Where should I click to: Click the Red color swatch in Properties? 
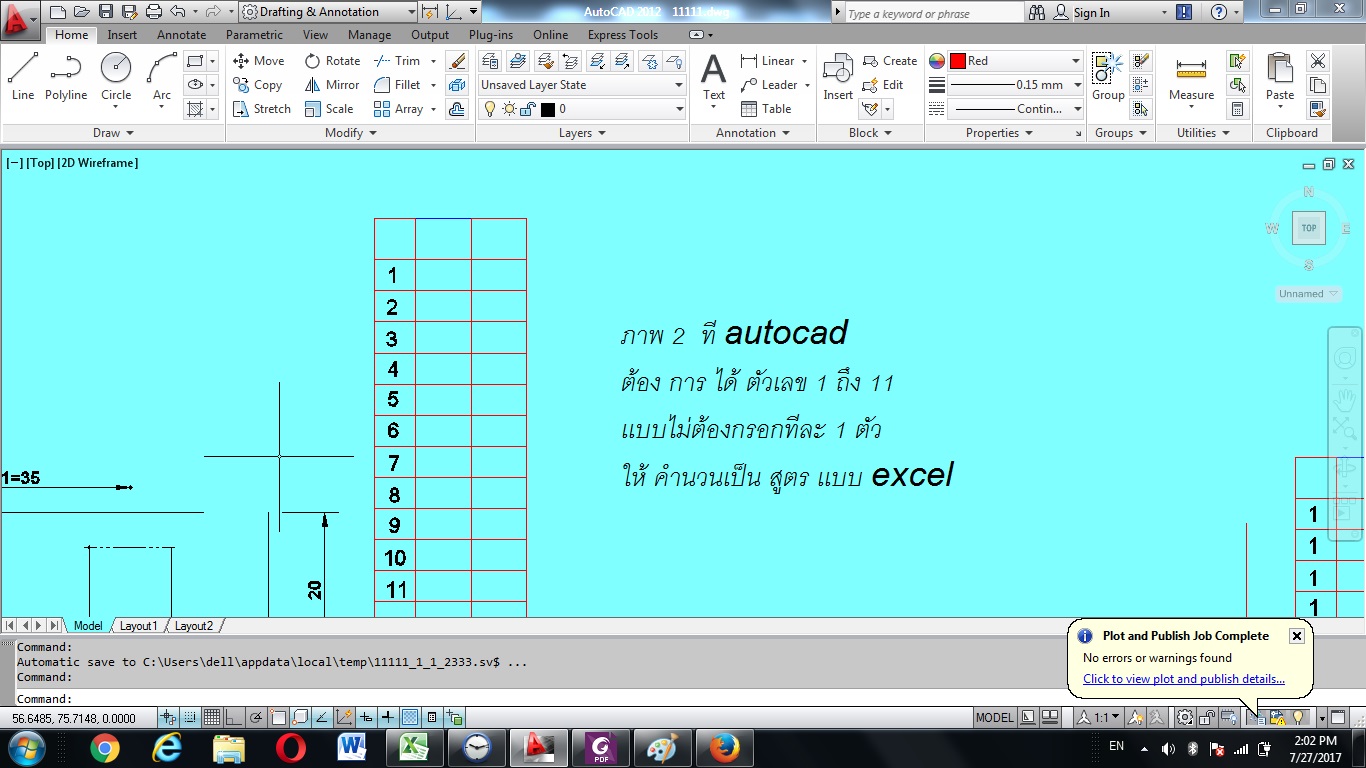(957, 61)
